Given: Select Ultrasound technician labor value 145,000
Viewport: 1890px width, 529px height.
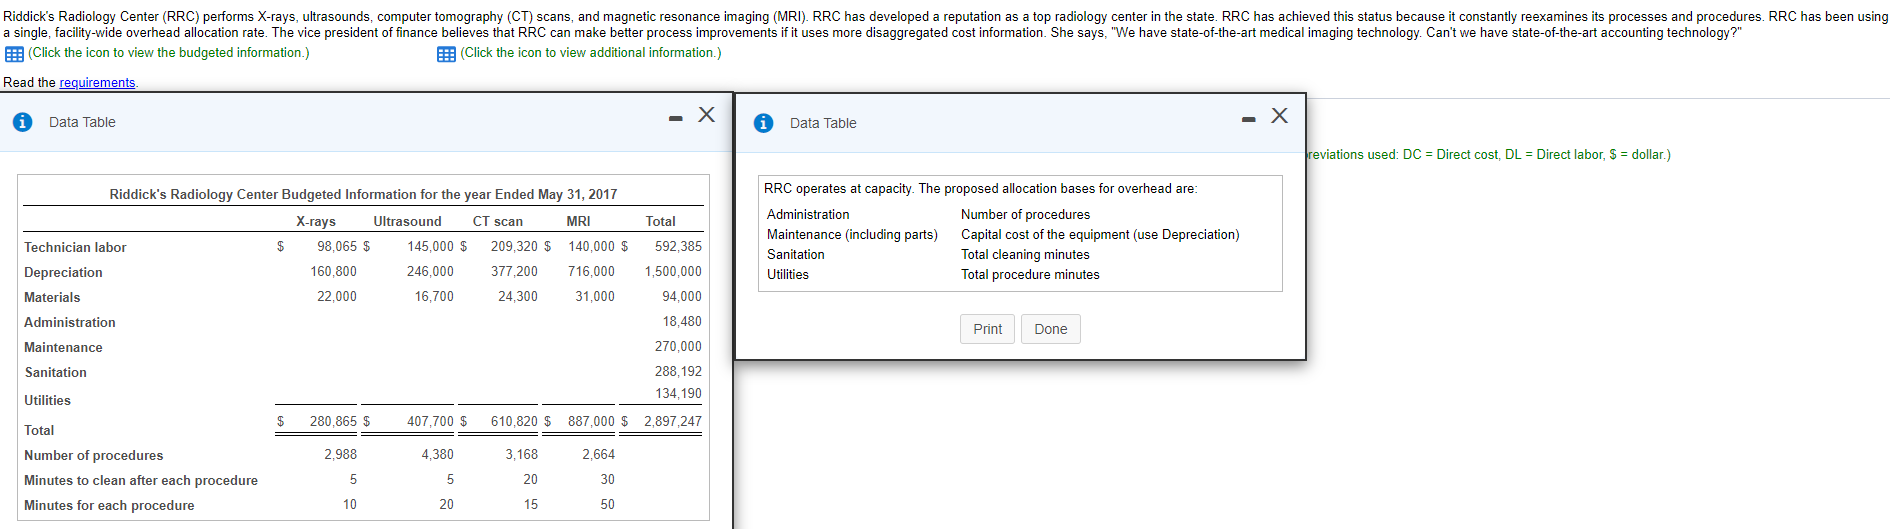Looking at the screenshot, I should click(x=430, y=246).
